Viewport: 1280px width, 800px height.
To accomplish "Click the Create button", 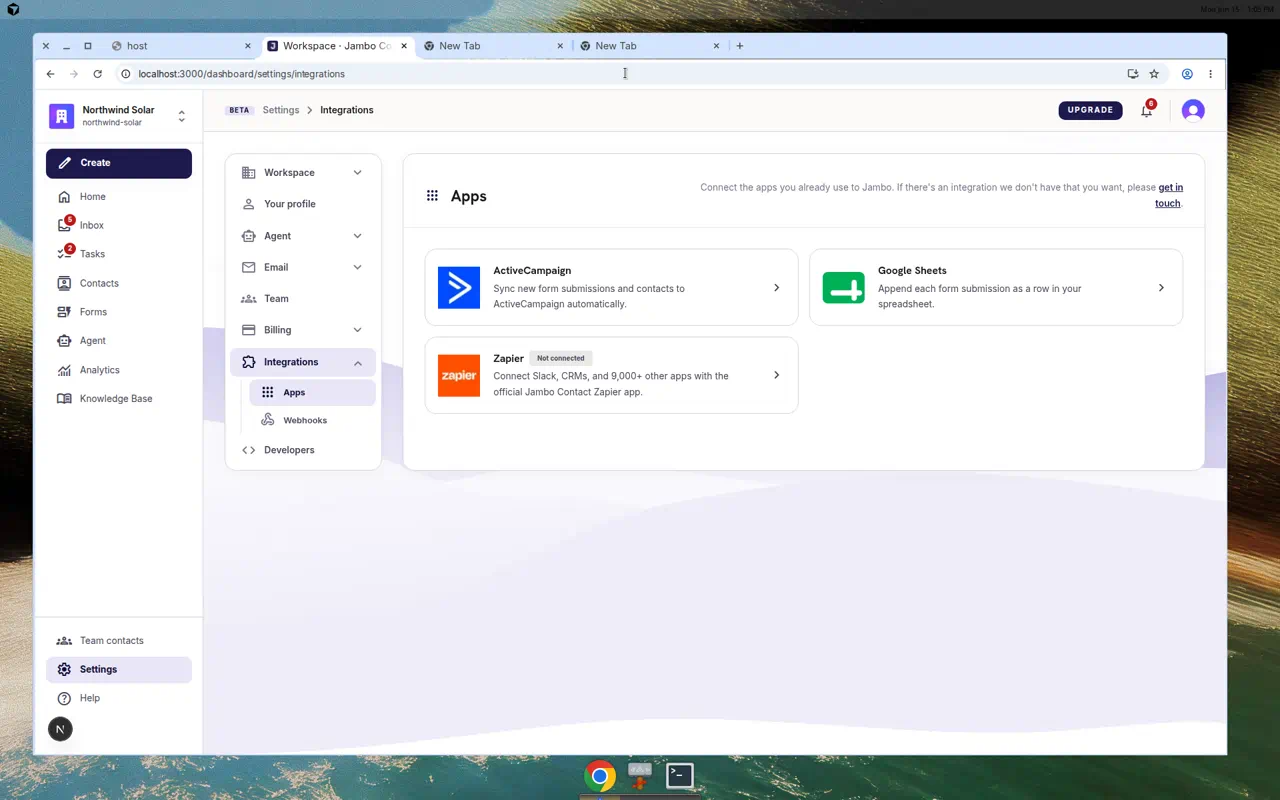I will tap(119, 163).
